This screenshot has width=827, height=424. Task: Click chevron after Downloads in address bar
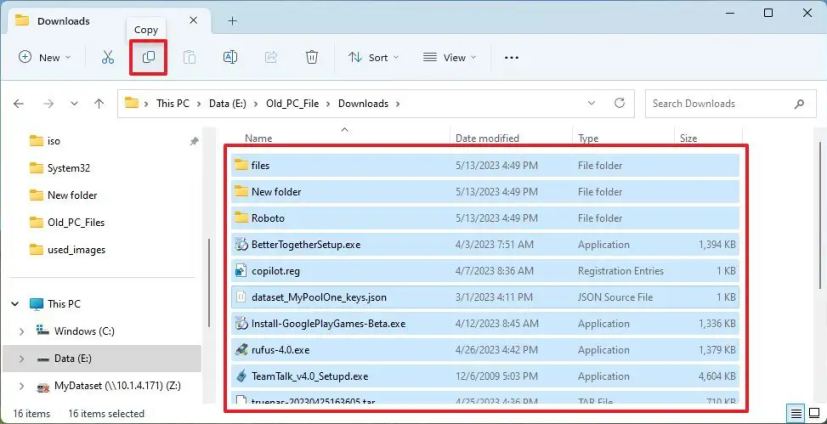(397, 104)
